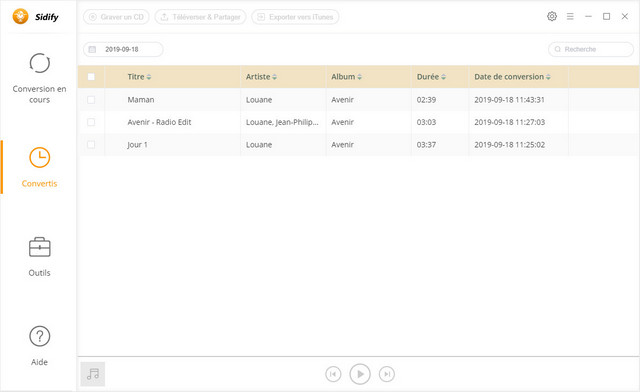Click the Sidify logo icon
Viewport: 640px width, 392px height.
click(x=20, y=17)
